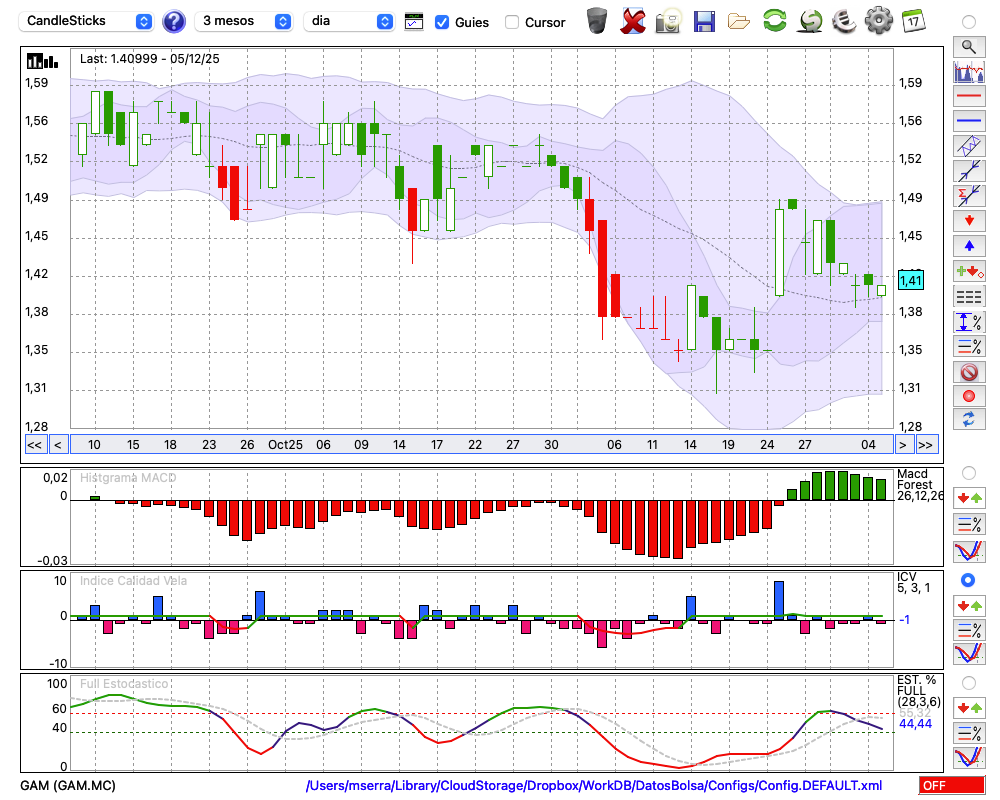The height and width of the screenshot is (800, 1000).
Task: Uncheck the Guies checkbox
Action: tap(442, 22)
